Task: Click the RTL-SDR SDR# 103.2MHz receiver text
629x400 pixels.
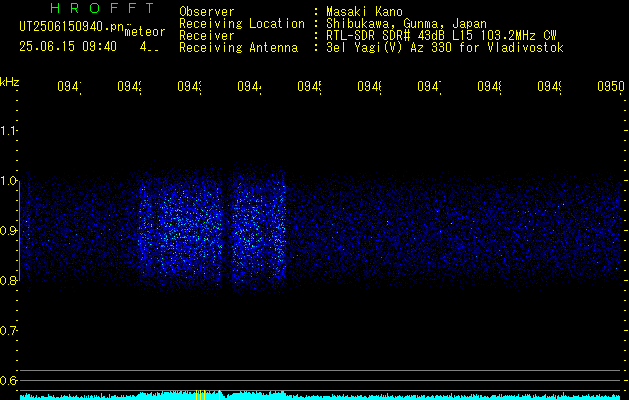Action: 441,36
